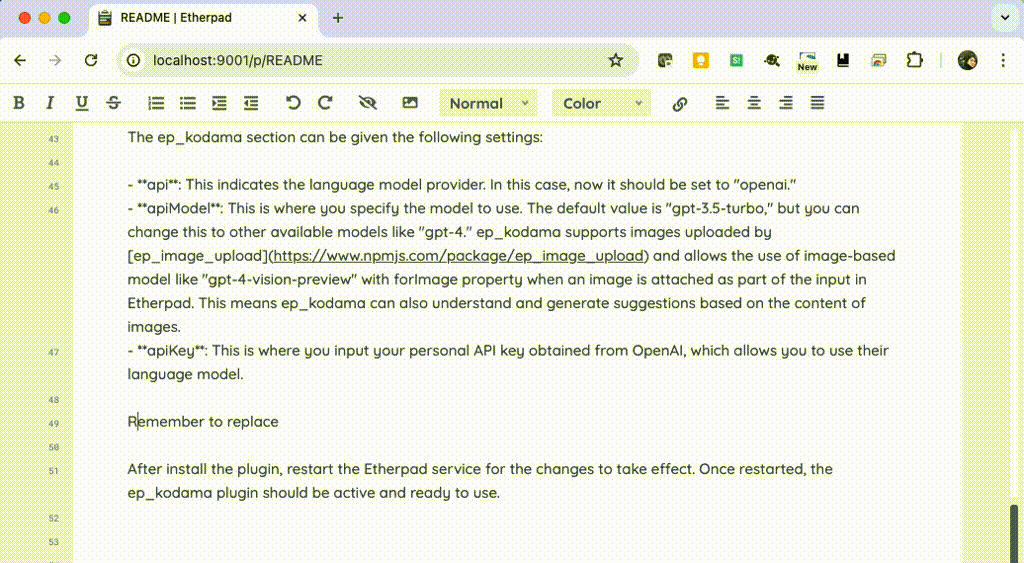This screenshot has height=563, width=1024.
Task: Insert an unordered bullet list
Action: [x=188, y=103]
